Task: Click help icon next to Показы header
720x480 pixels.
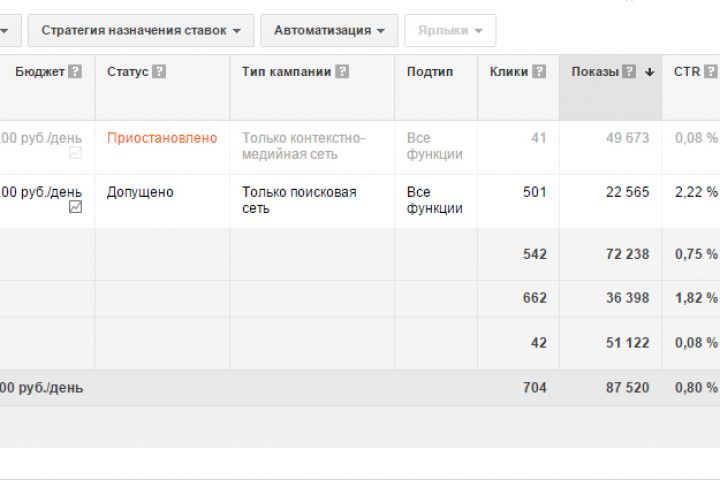Action: pos(629,72)
